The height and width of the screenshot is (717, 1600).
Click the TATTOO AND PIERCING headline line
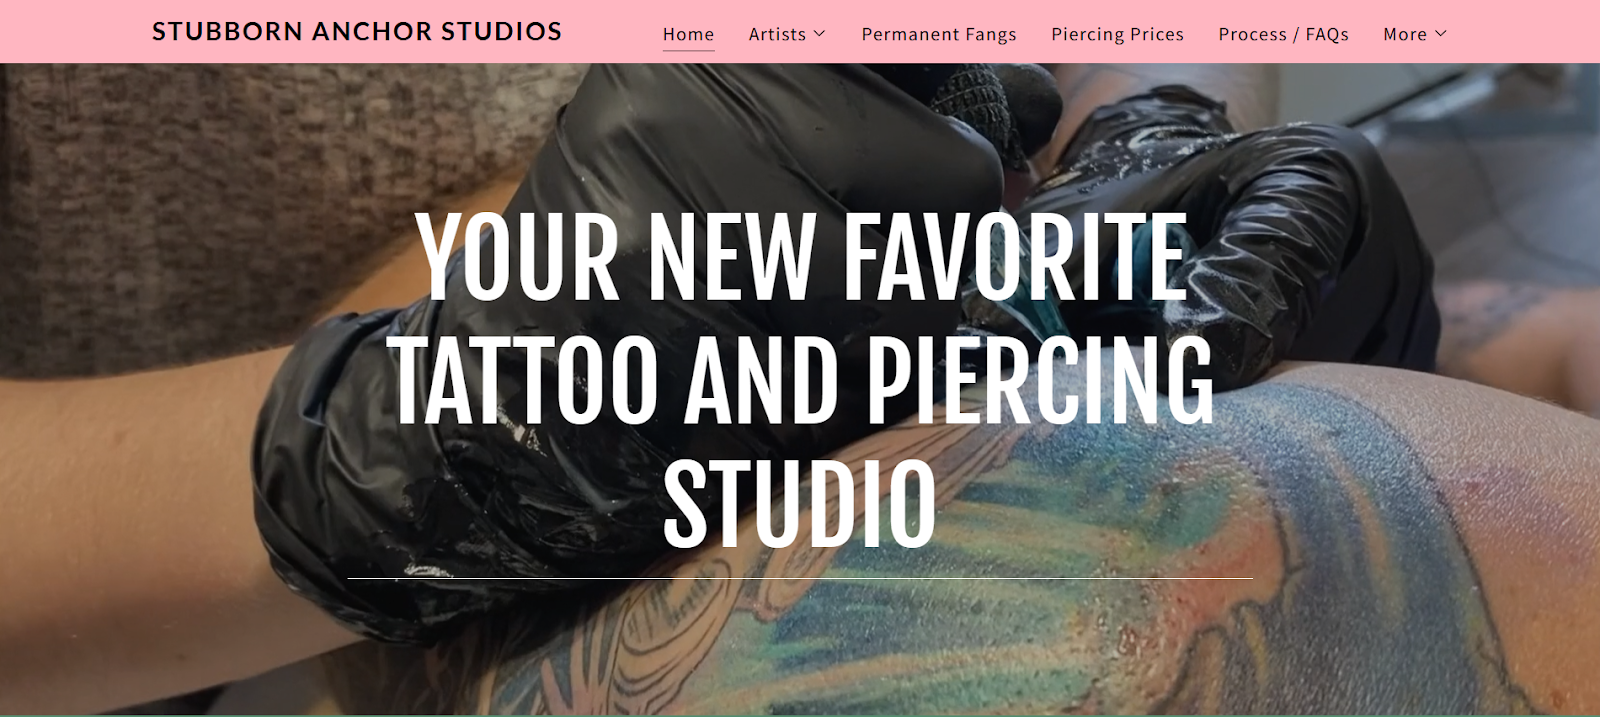tap(803, 380)
